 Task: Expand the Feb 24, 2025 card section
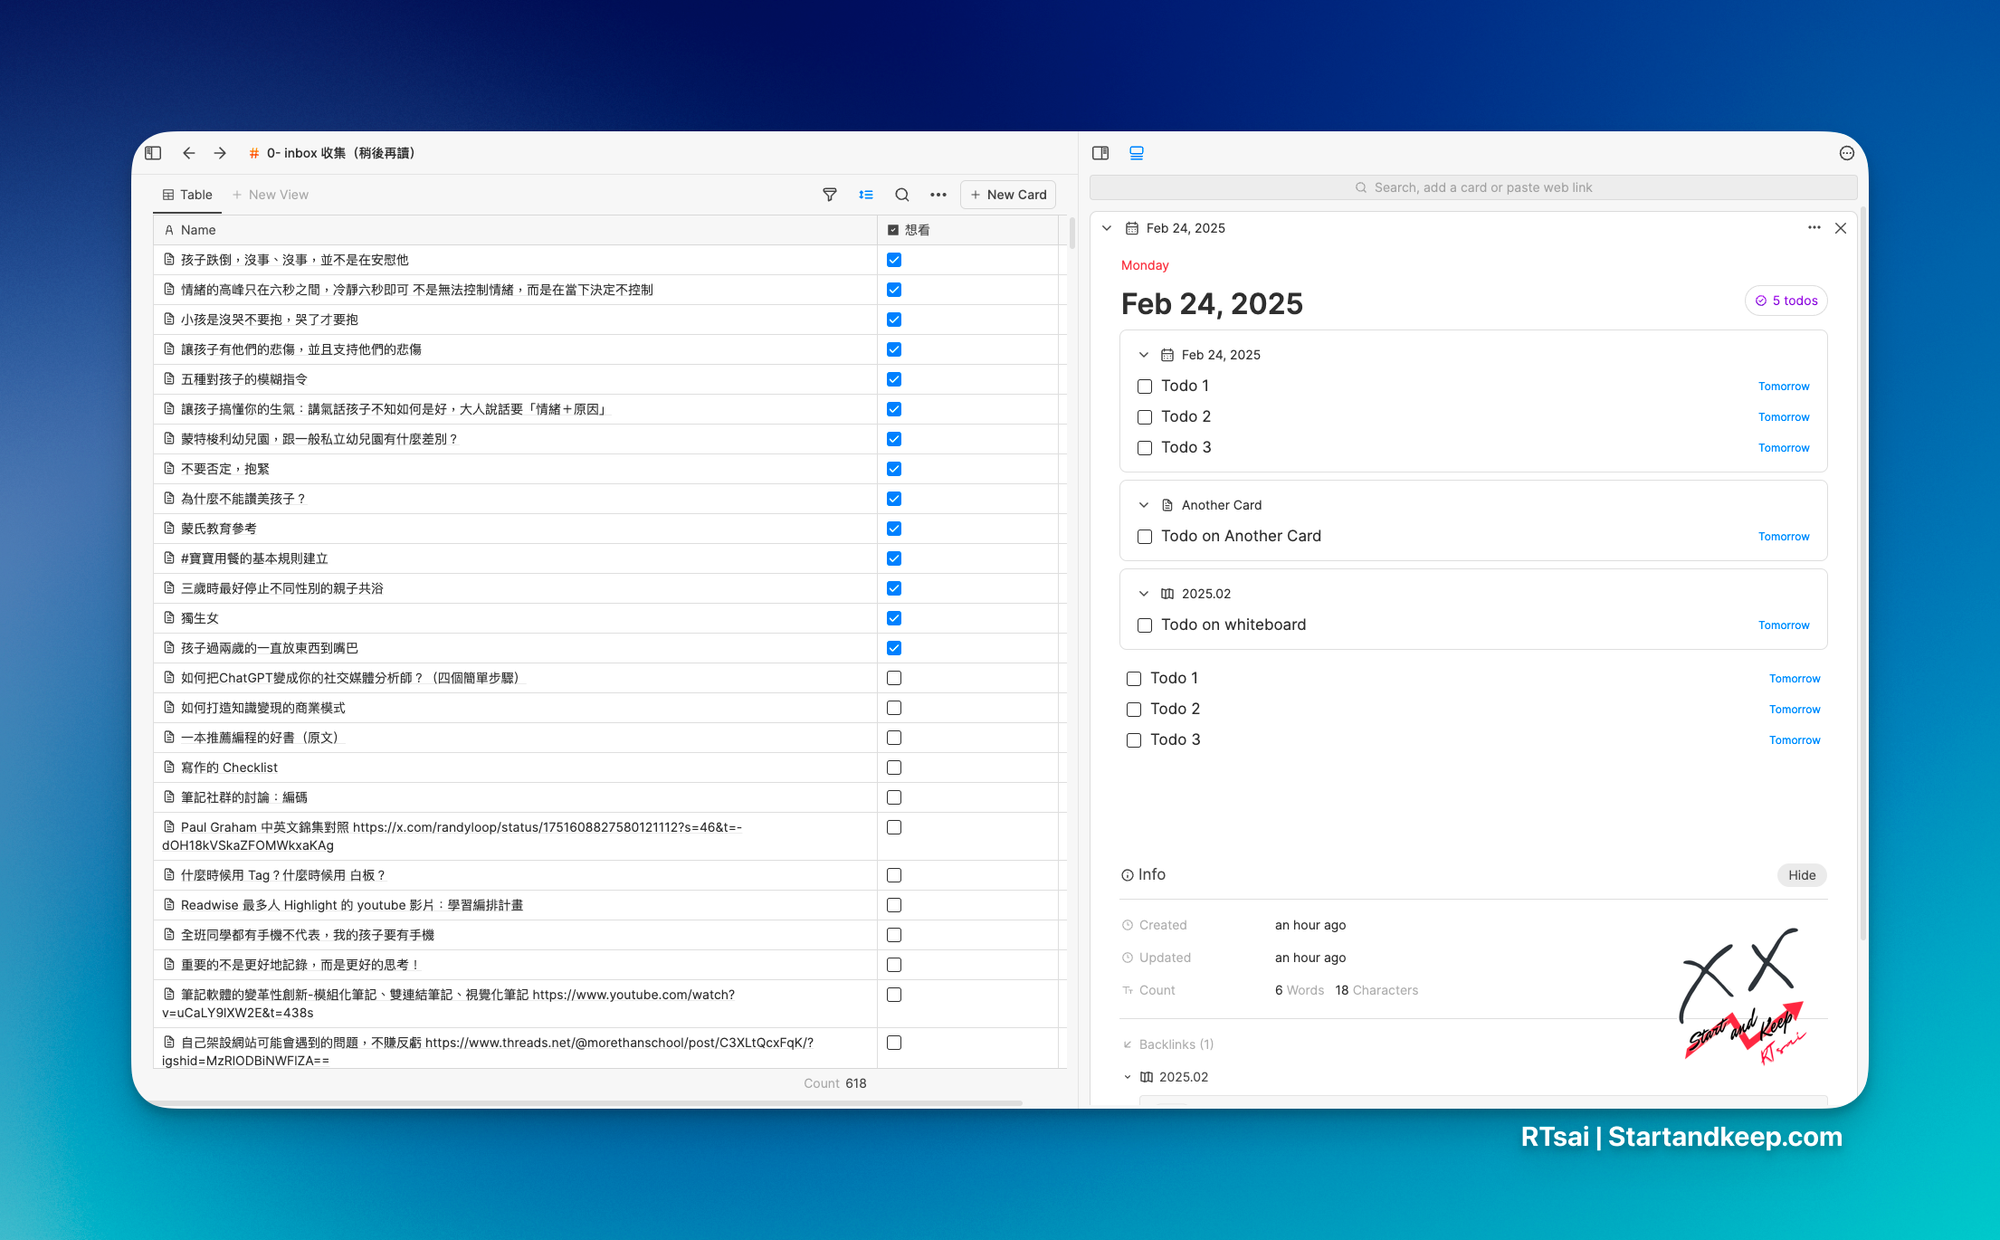pyautogui.click(x=1144, y=353)
